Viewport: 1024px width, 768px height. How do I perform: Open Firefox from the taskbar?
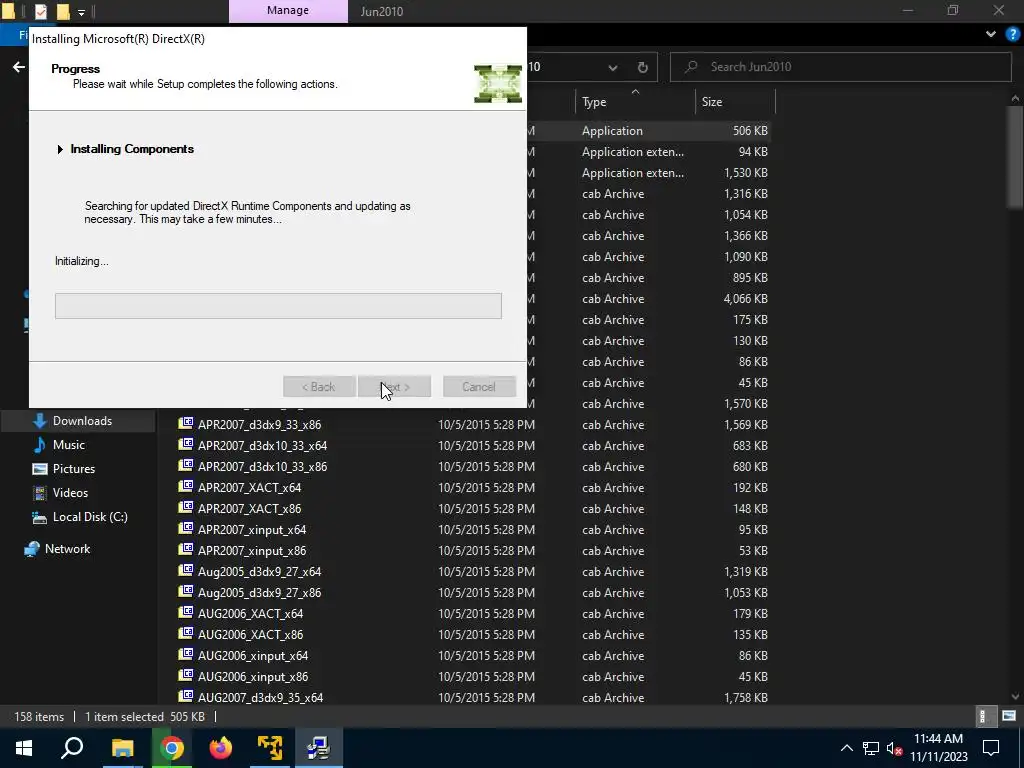(221, 748)
